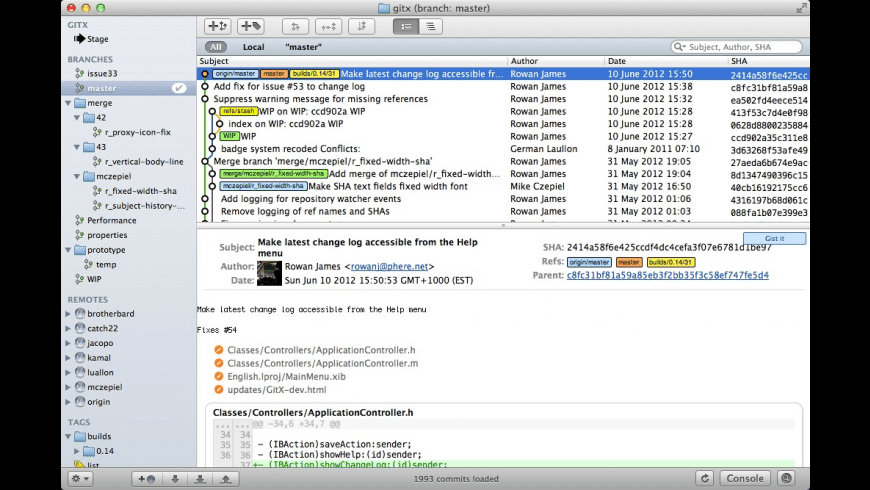Open the rowanj@phere.net email link
This screenshot has height=490, width=870.
(x=389, y=266)
